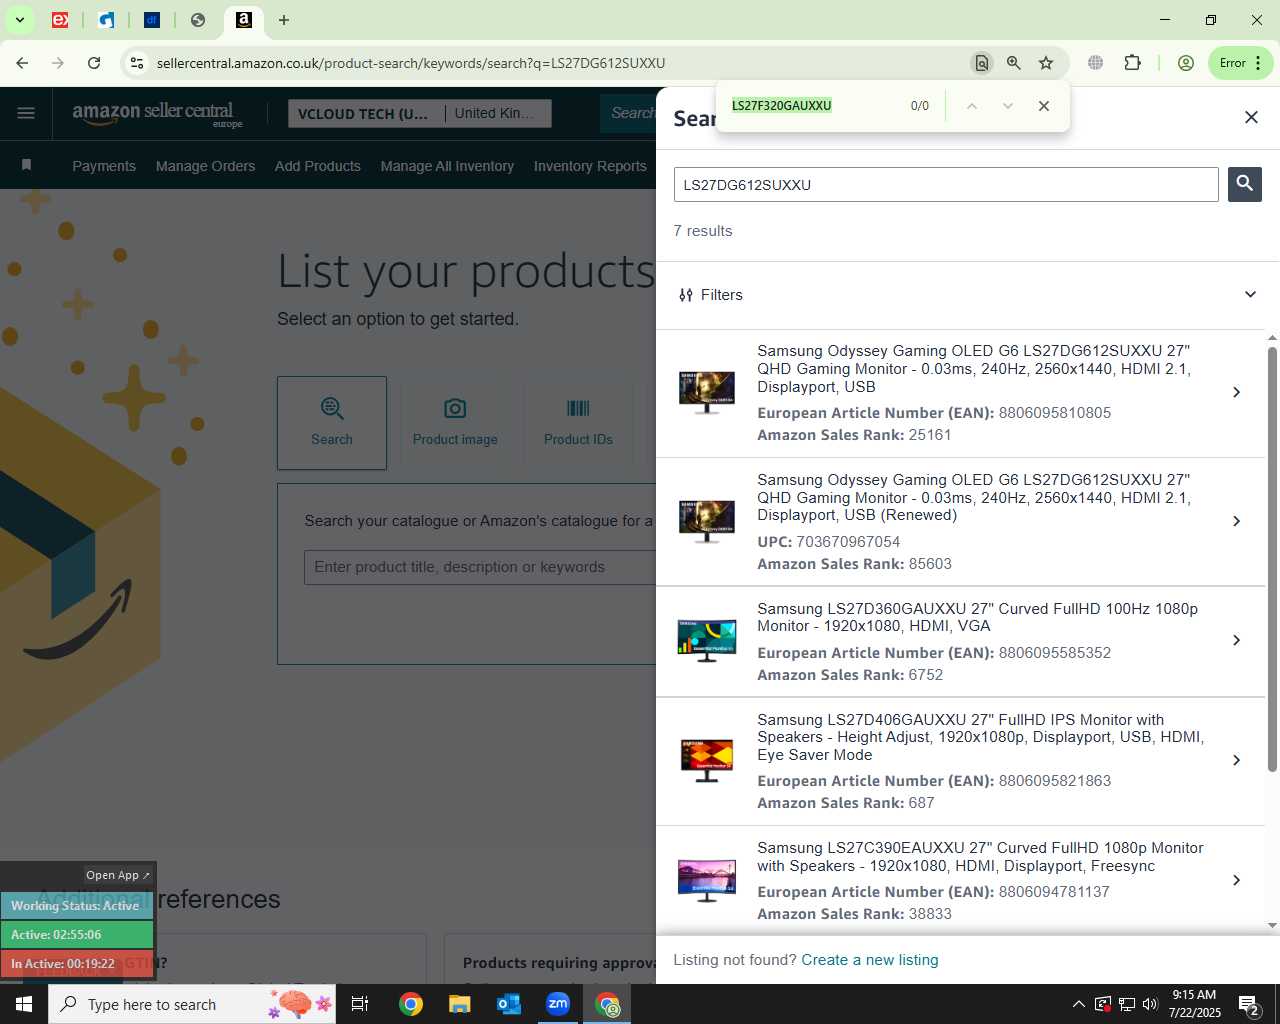Screen dimensions: 1280x1024
Task: Click the bookmark flag icon in nav bar
Action: pos(26,165)
